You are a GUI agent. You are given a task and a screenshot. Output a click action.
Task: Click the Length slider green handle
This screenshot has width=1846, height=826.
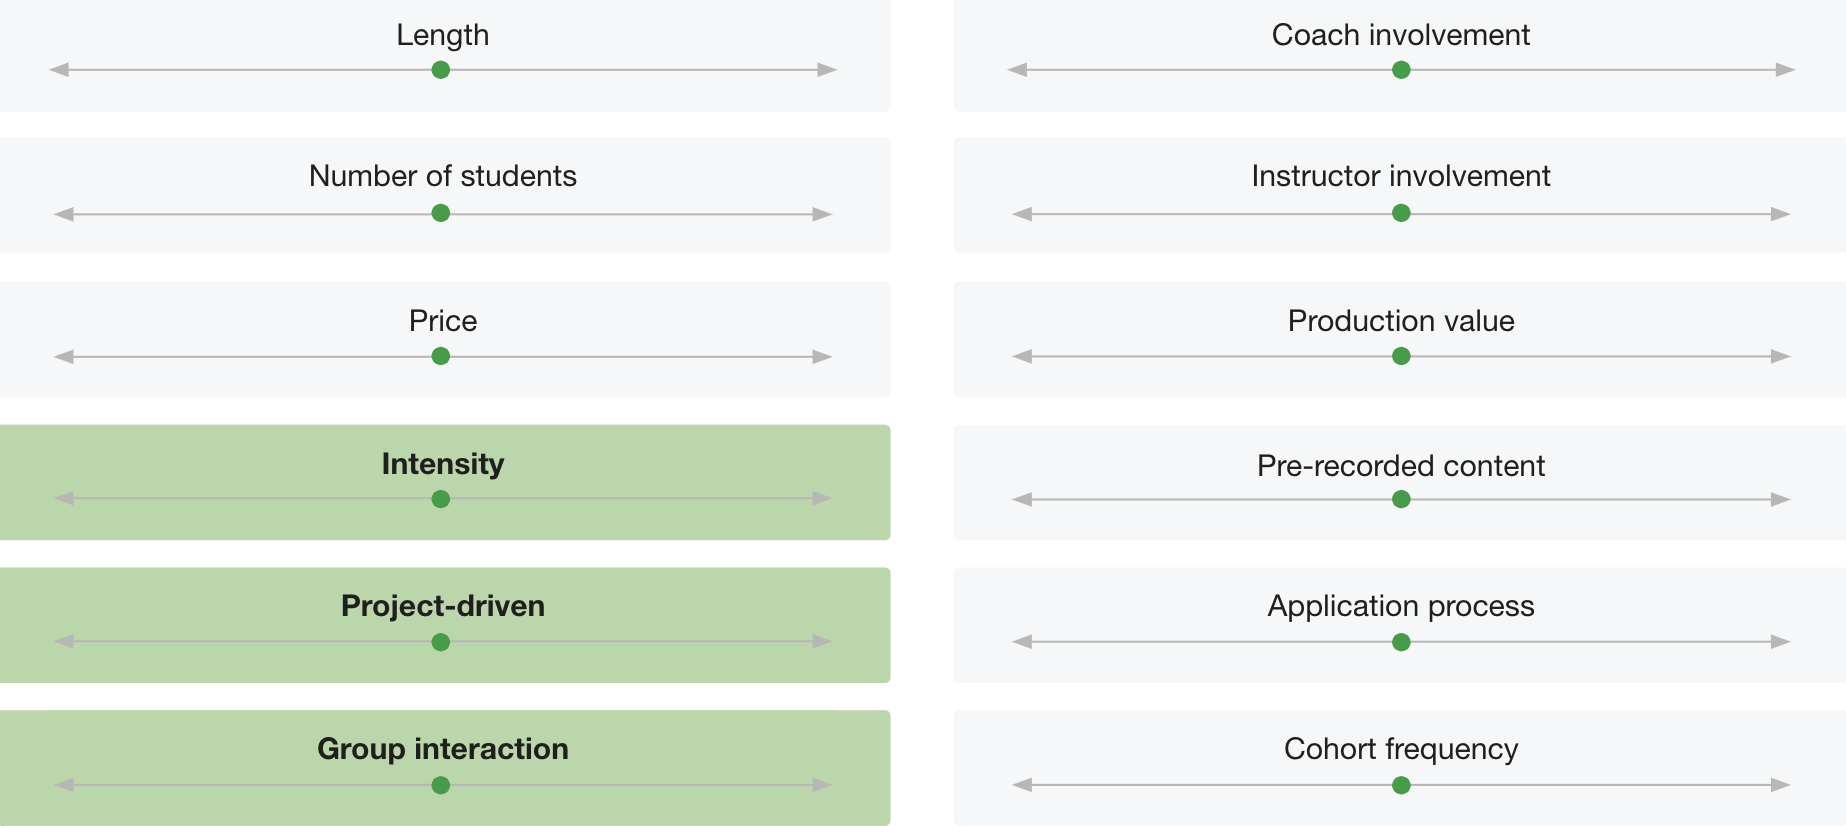coord(440,70)
